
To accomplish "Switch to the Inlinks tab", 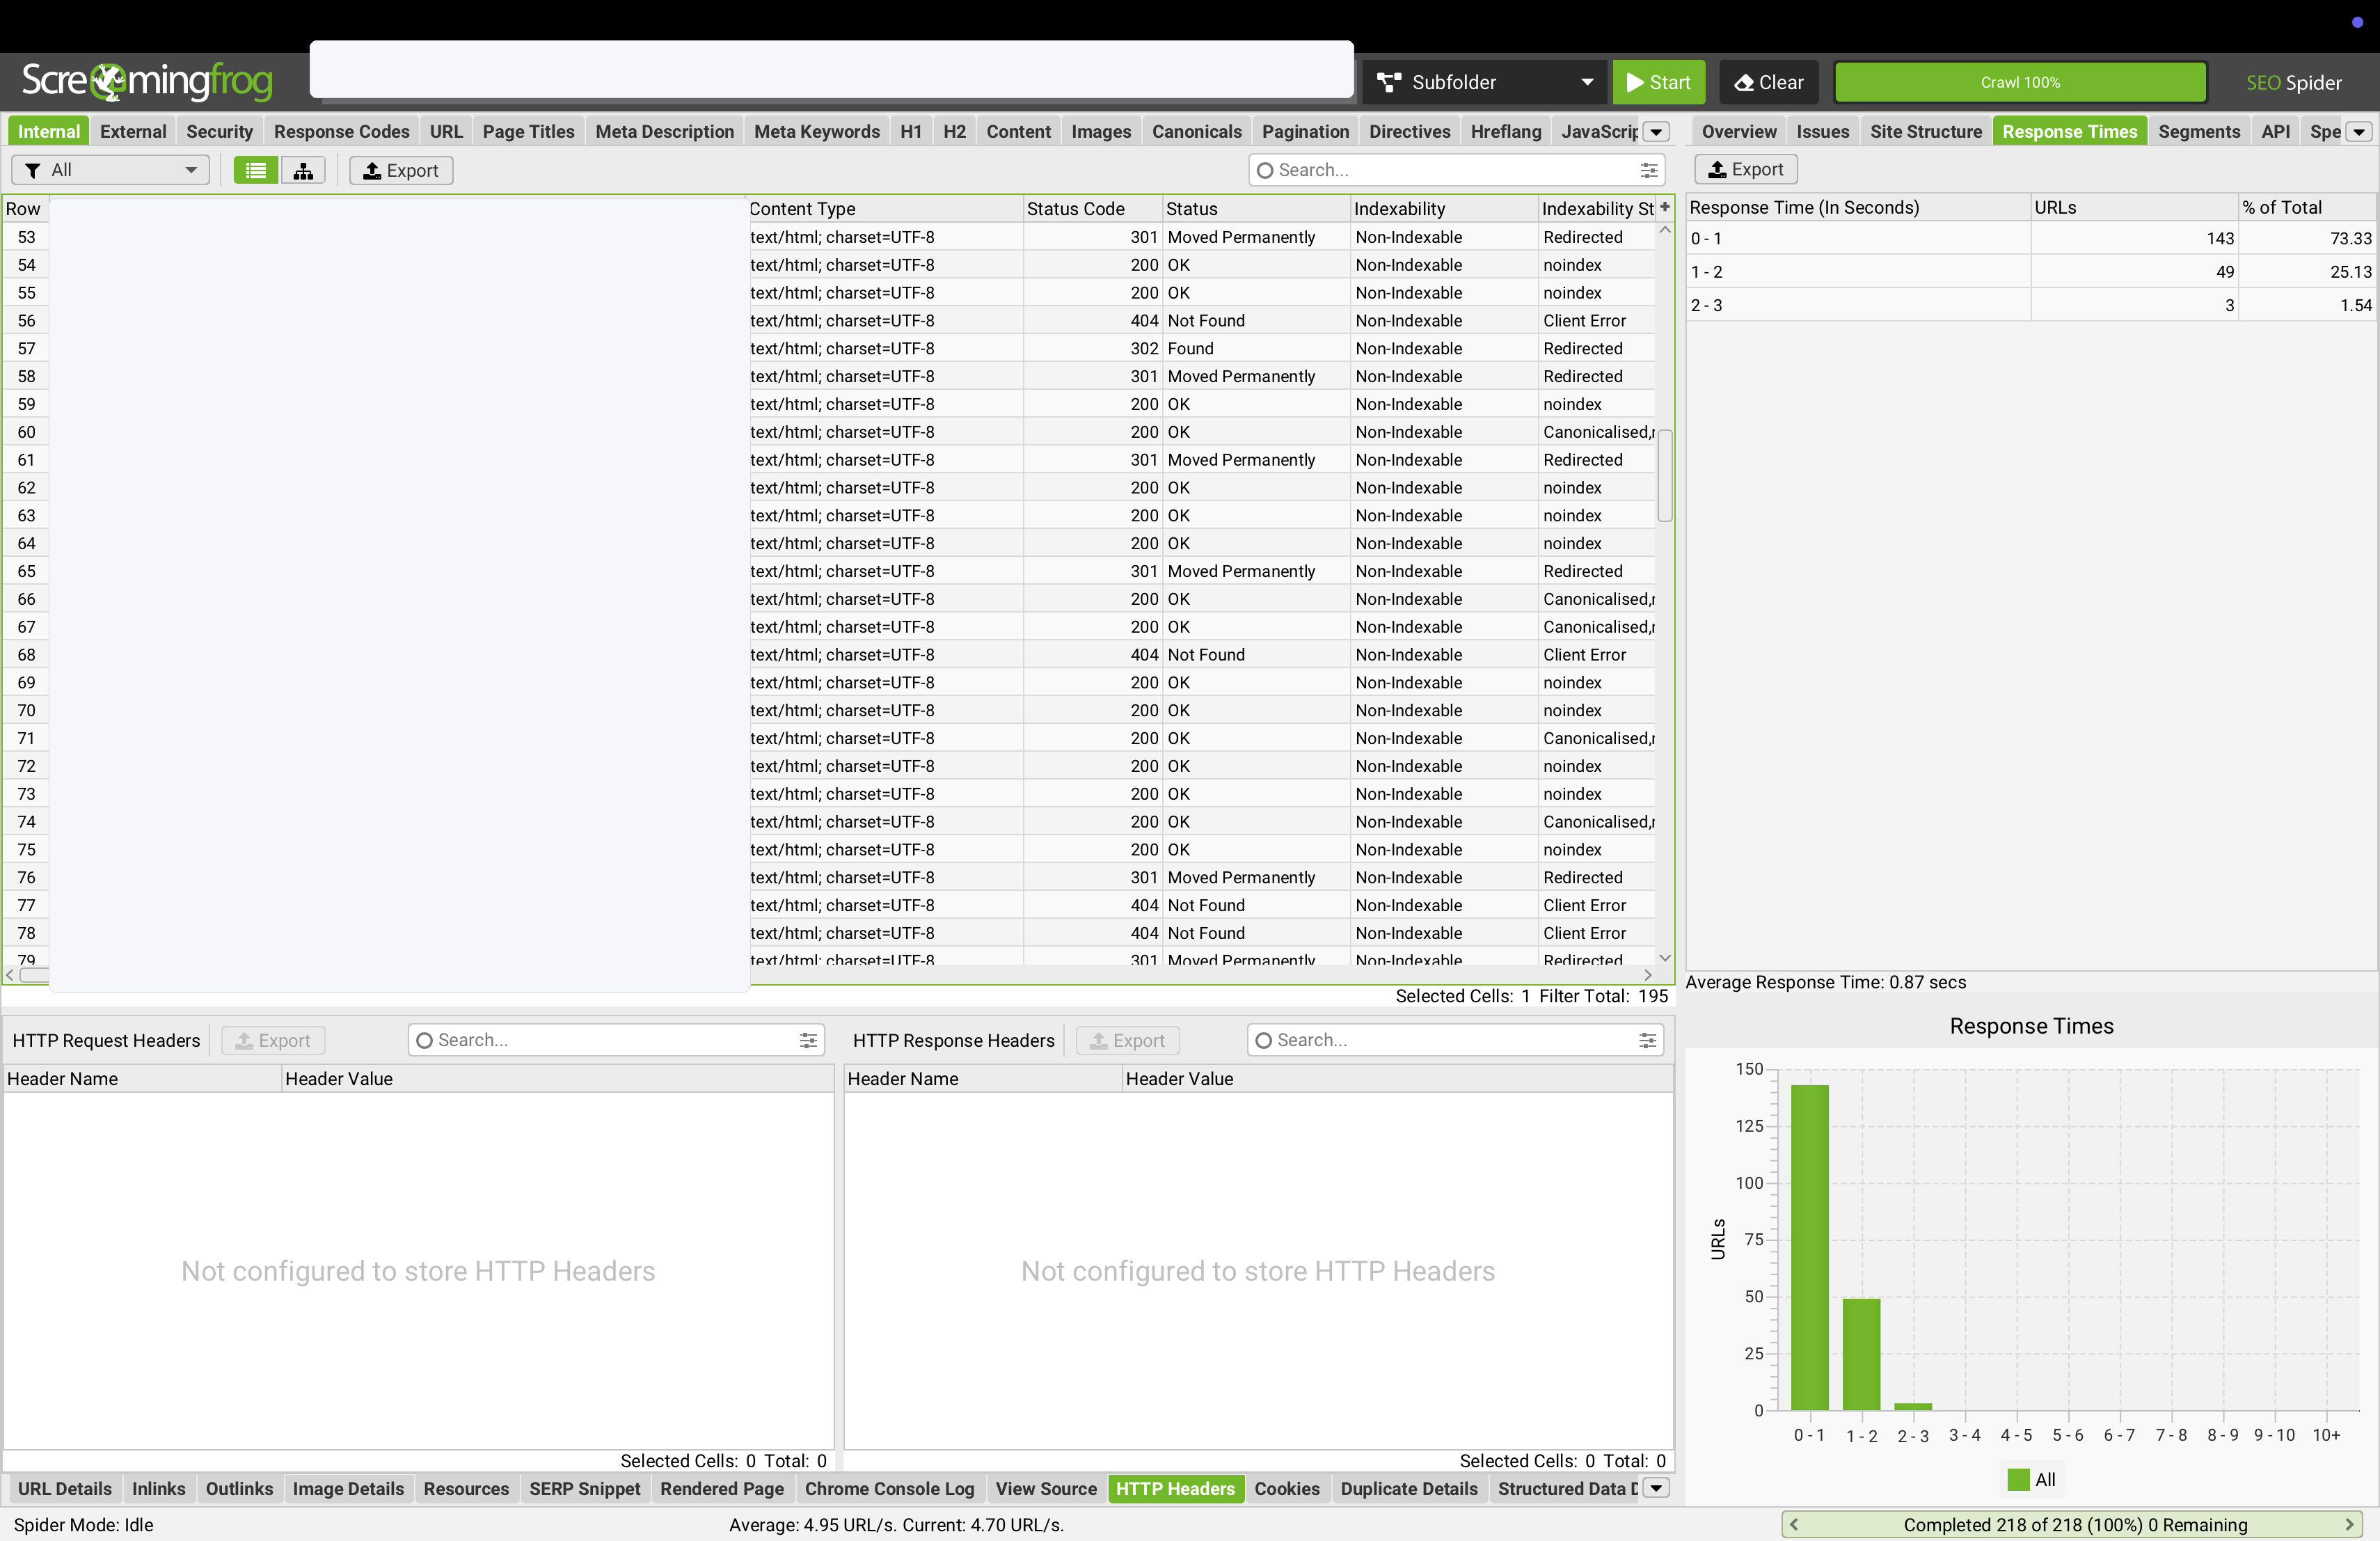I will click(x=158, y=1488).
